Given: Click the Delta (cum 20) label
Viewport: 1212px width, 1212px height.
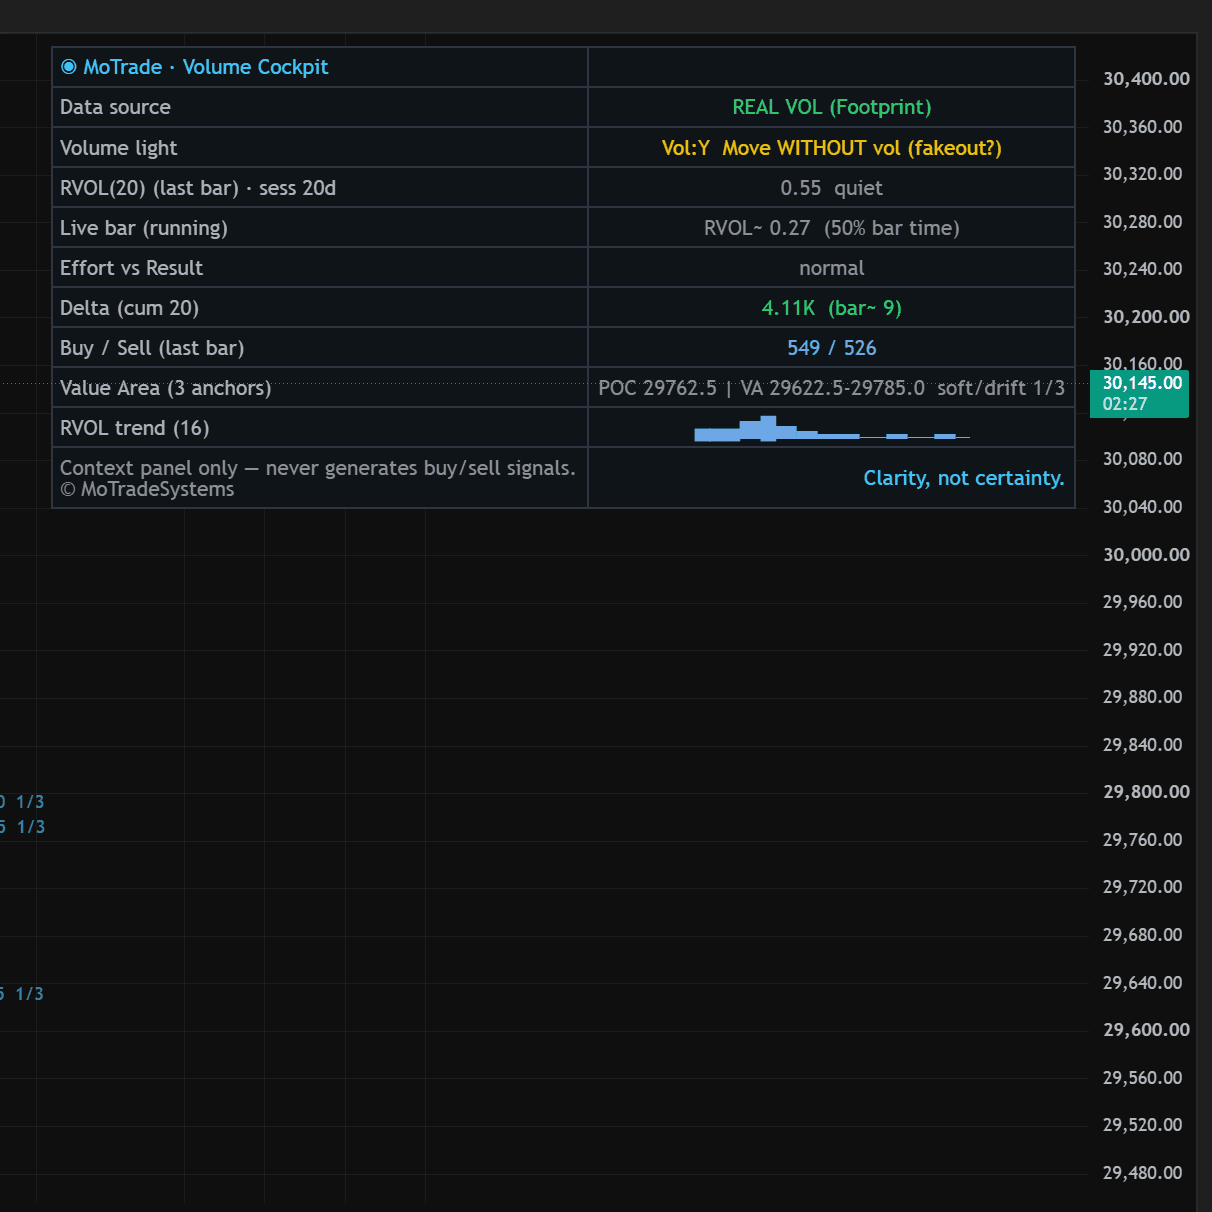Looking at the screenshot, I should tap(129, 308).
